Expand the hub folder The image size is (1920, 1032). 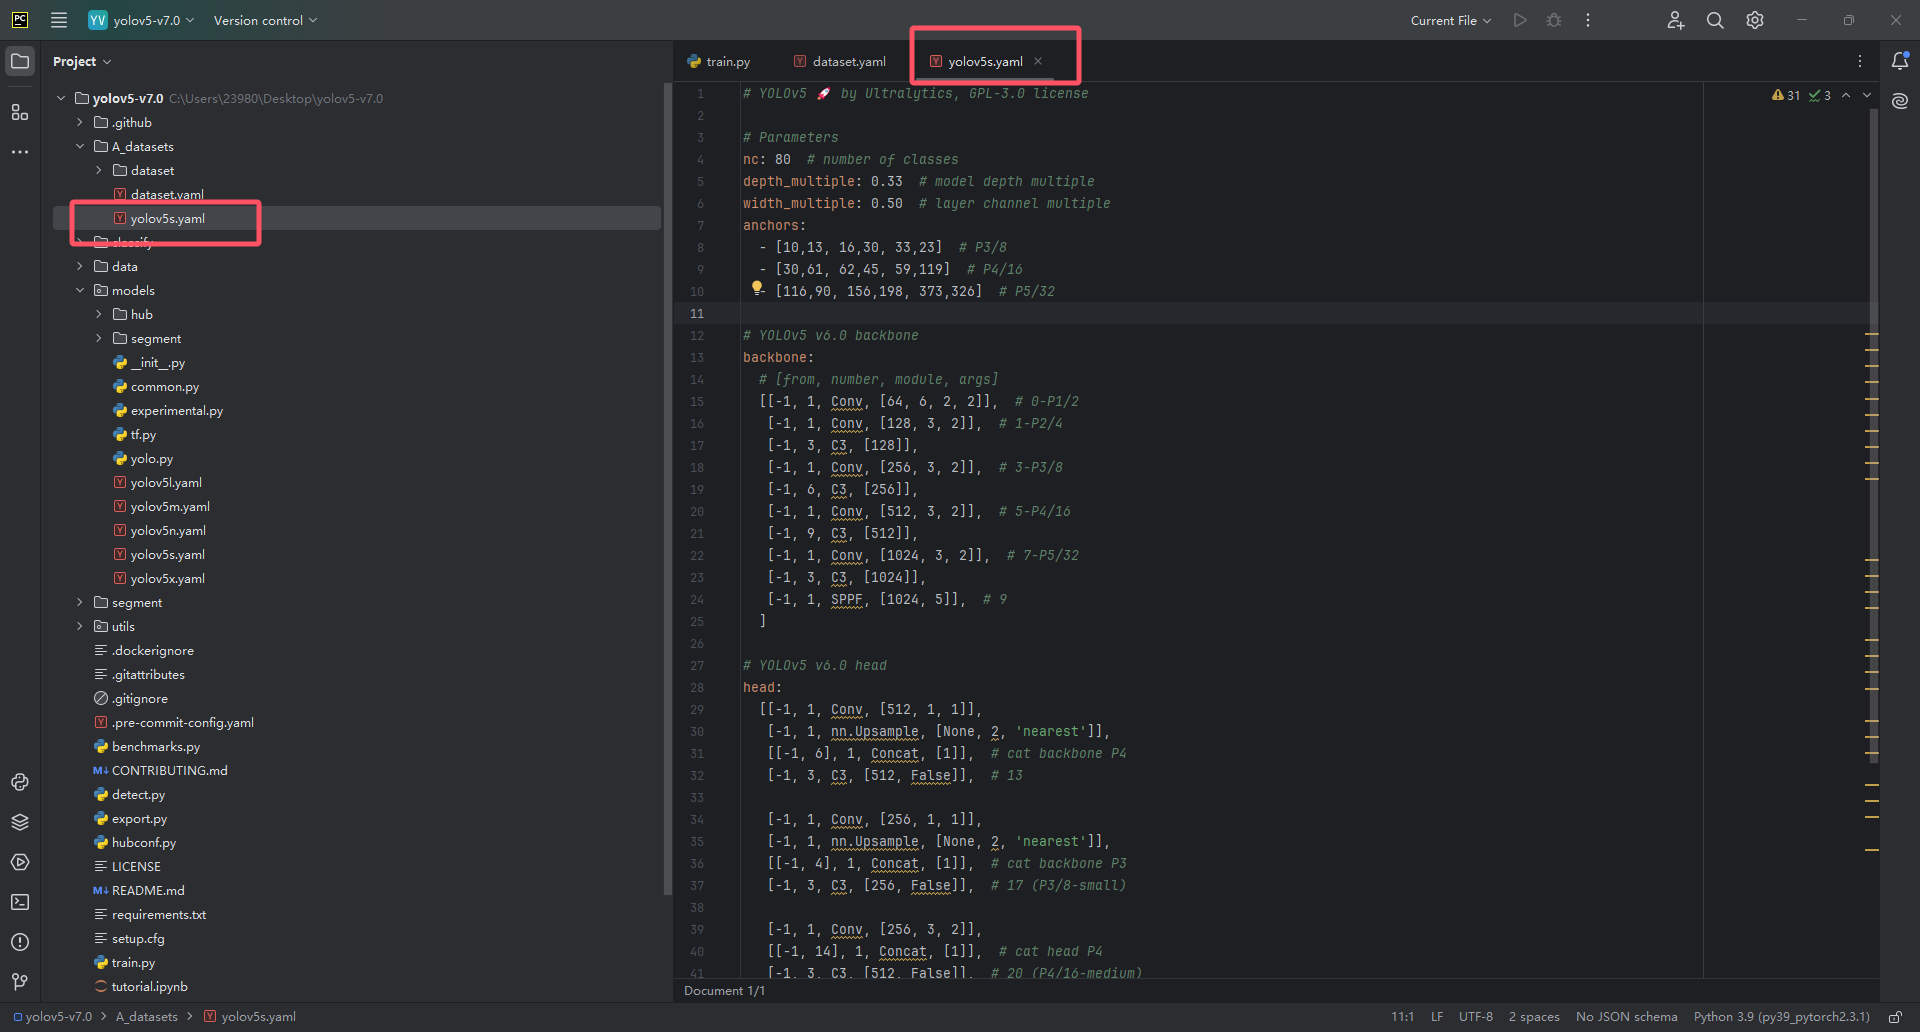pos(99,314)
